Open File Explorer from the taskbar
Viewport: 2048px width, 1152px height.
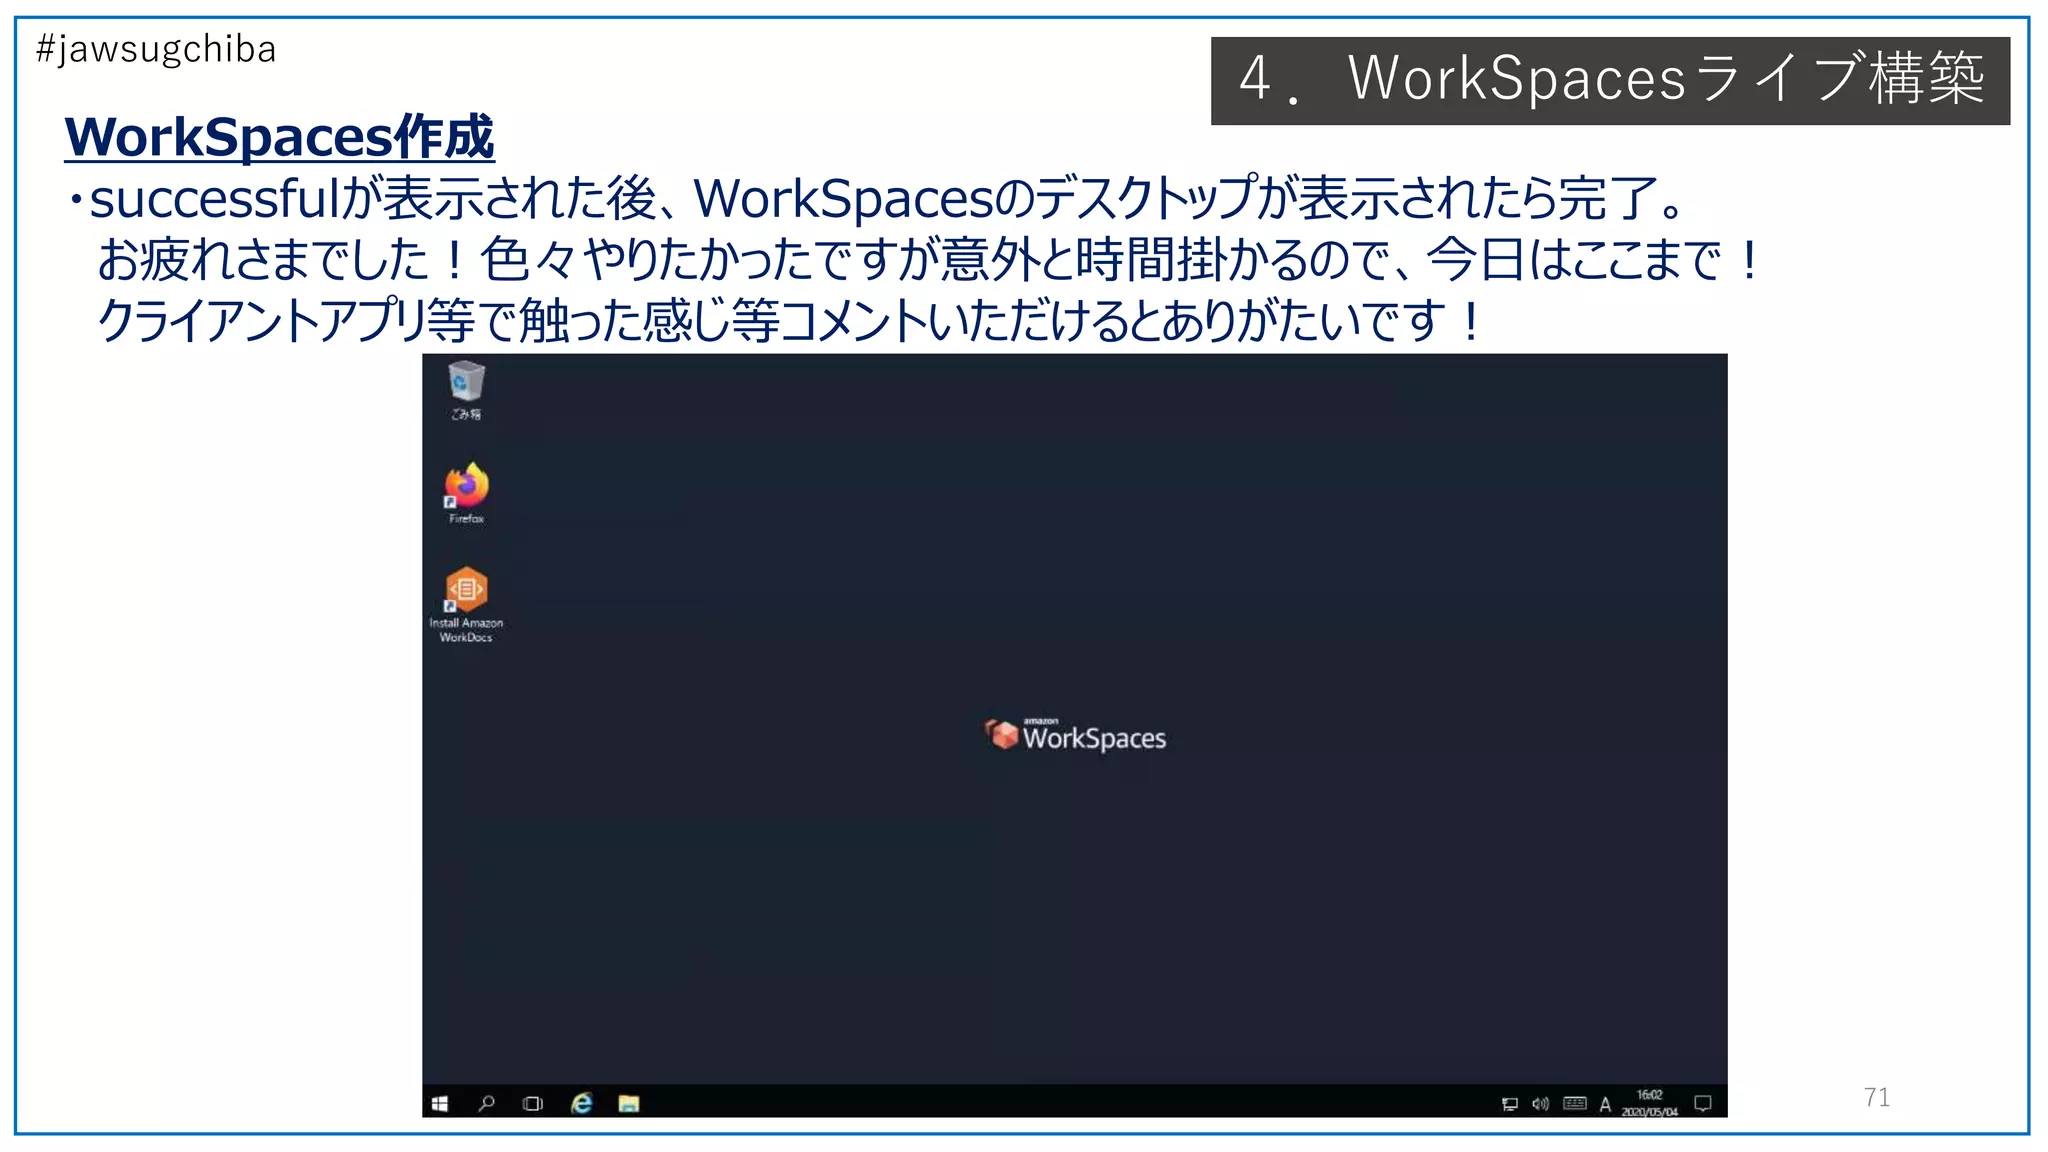coord(629,1104)
